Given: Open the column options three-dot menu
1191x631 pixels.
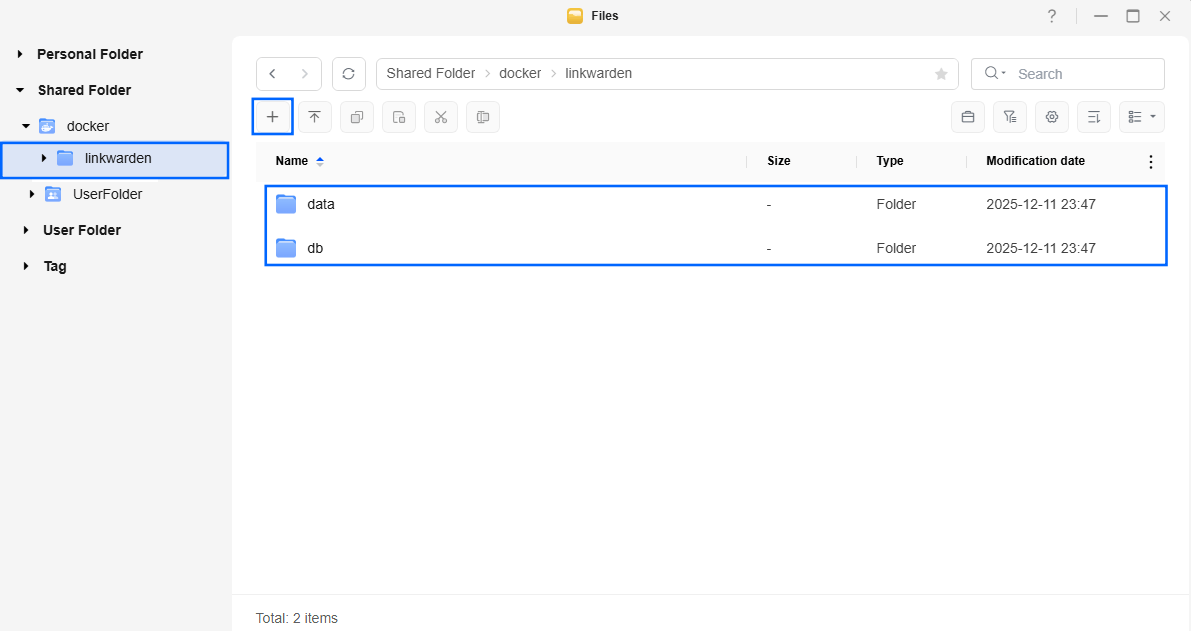Looking at the screenshot, I should coord(1150,161).
